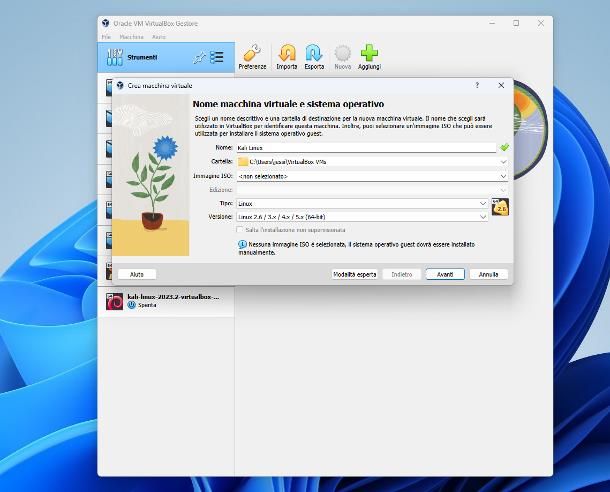Click the Nome text field
Viewport: 610px width, 492px height.
(x=366, y=148)
